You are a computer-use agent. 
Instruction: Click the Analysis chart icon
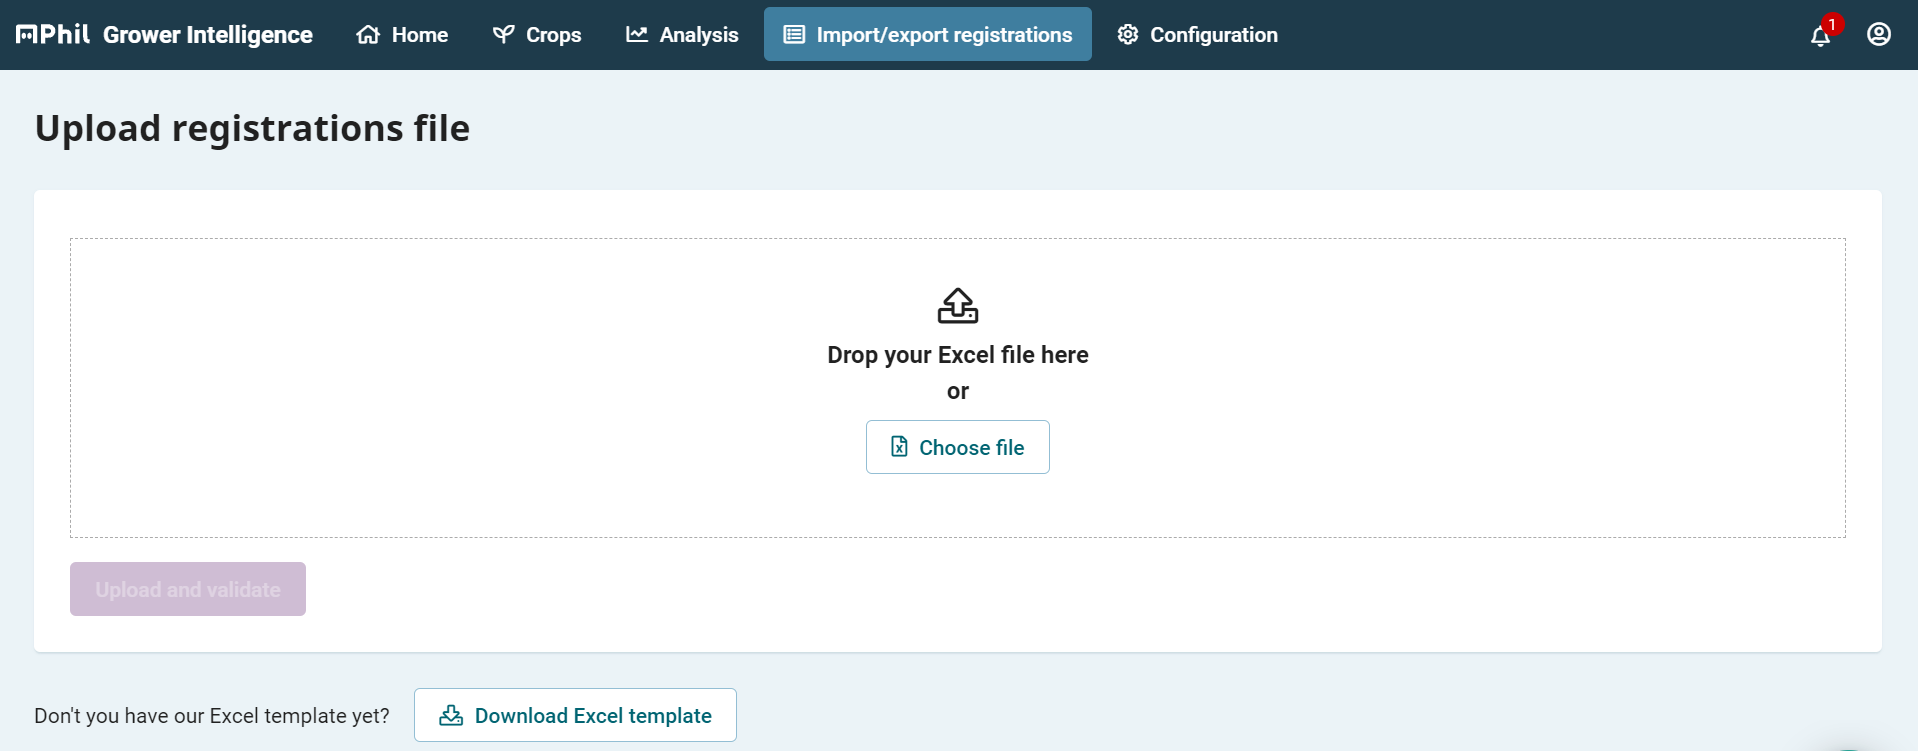[x=637, y=35]
